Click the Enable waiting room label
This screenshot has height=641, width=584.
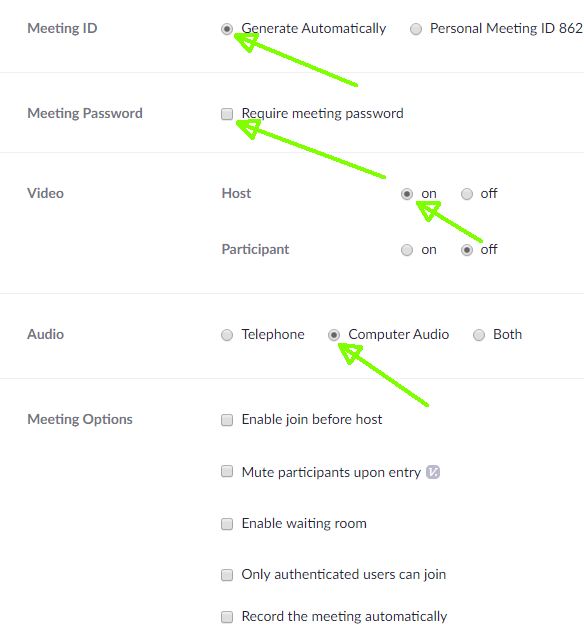click(x=304, y=524)
